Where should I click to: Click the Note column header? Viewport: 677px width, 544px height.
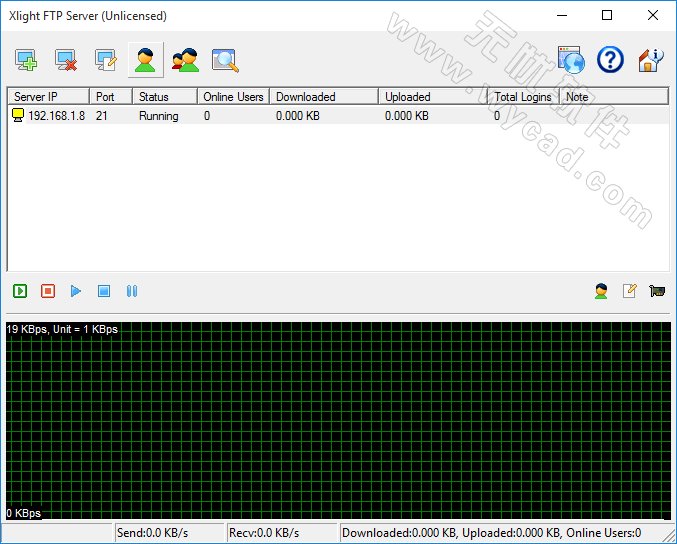pos(614,97)
